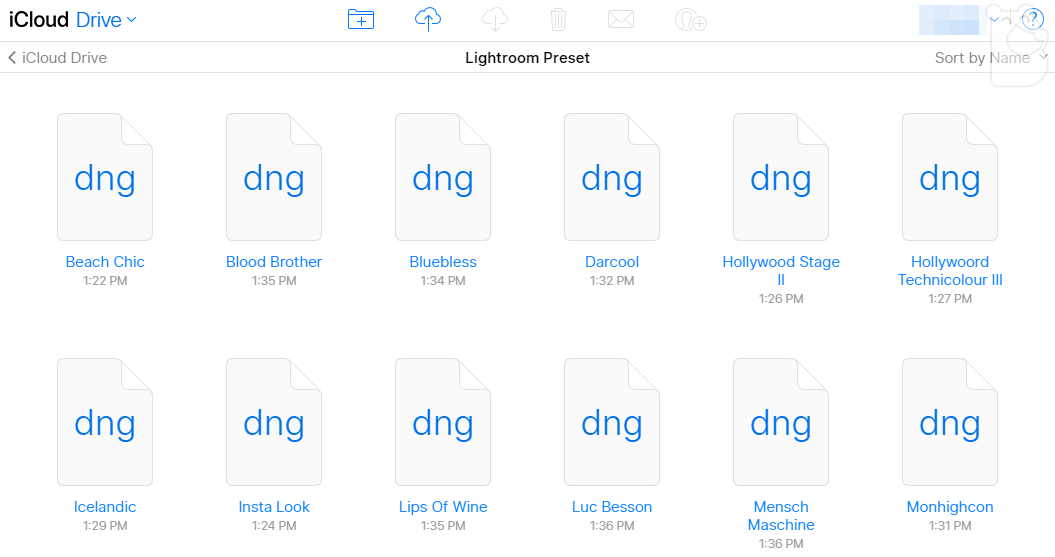Select the Bluebless dng file icon

tap(443, 177)
